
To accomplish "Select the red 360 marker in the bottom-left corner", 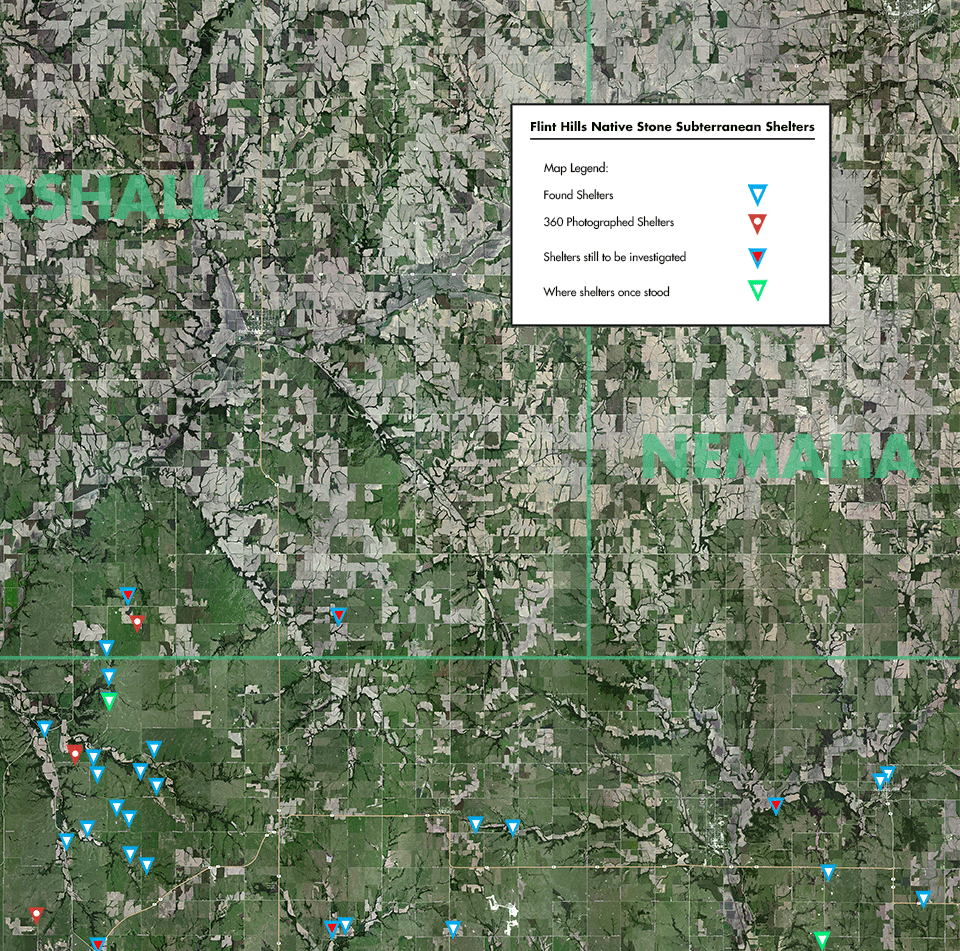I will (37, 915).
